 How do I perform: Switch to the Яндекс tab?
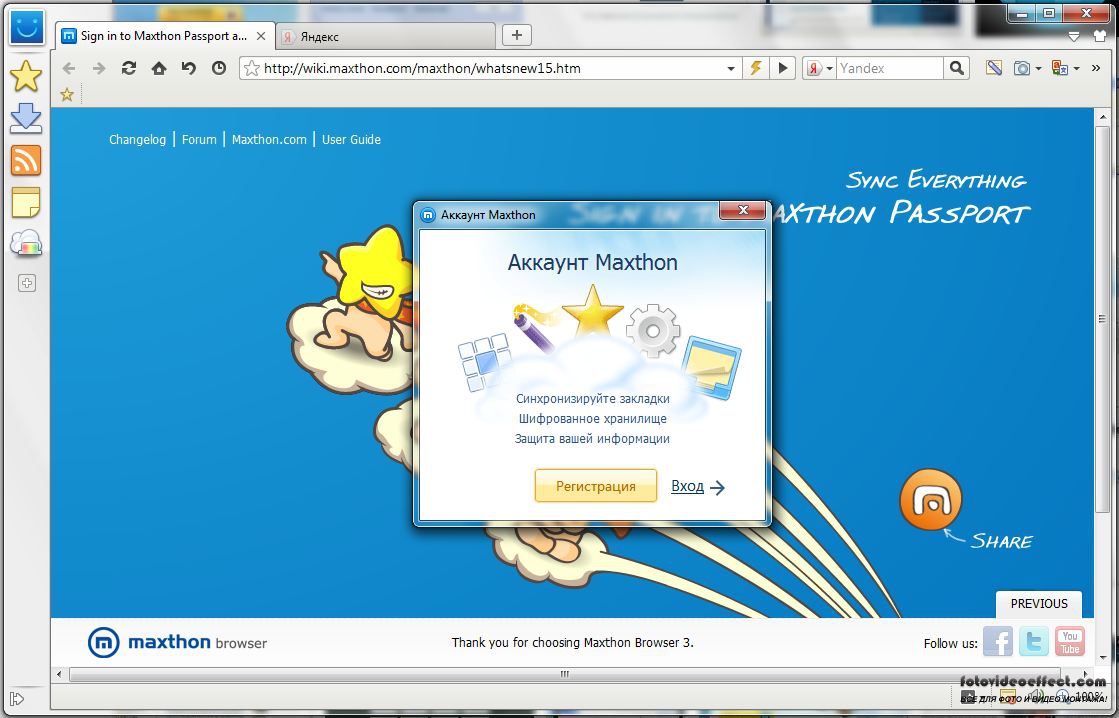pos(385,36)
